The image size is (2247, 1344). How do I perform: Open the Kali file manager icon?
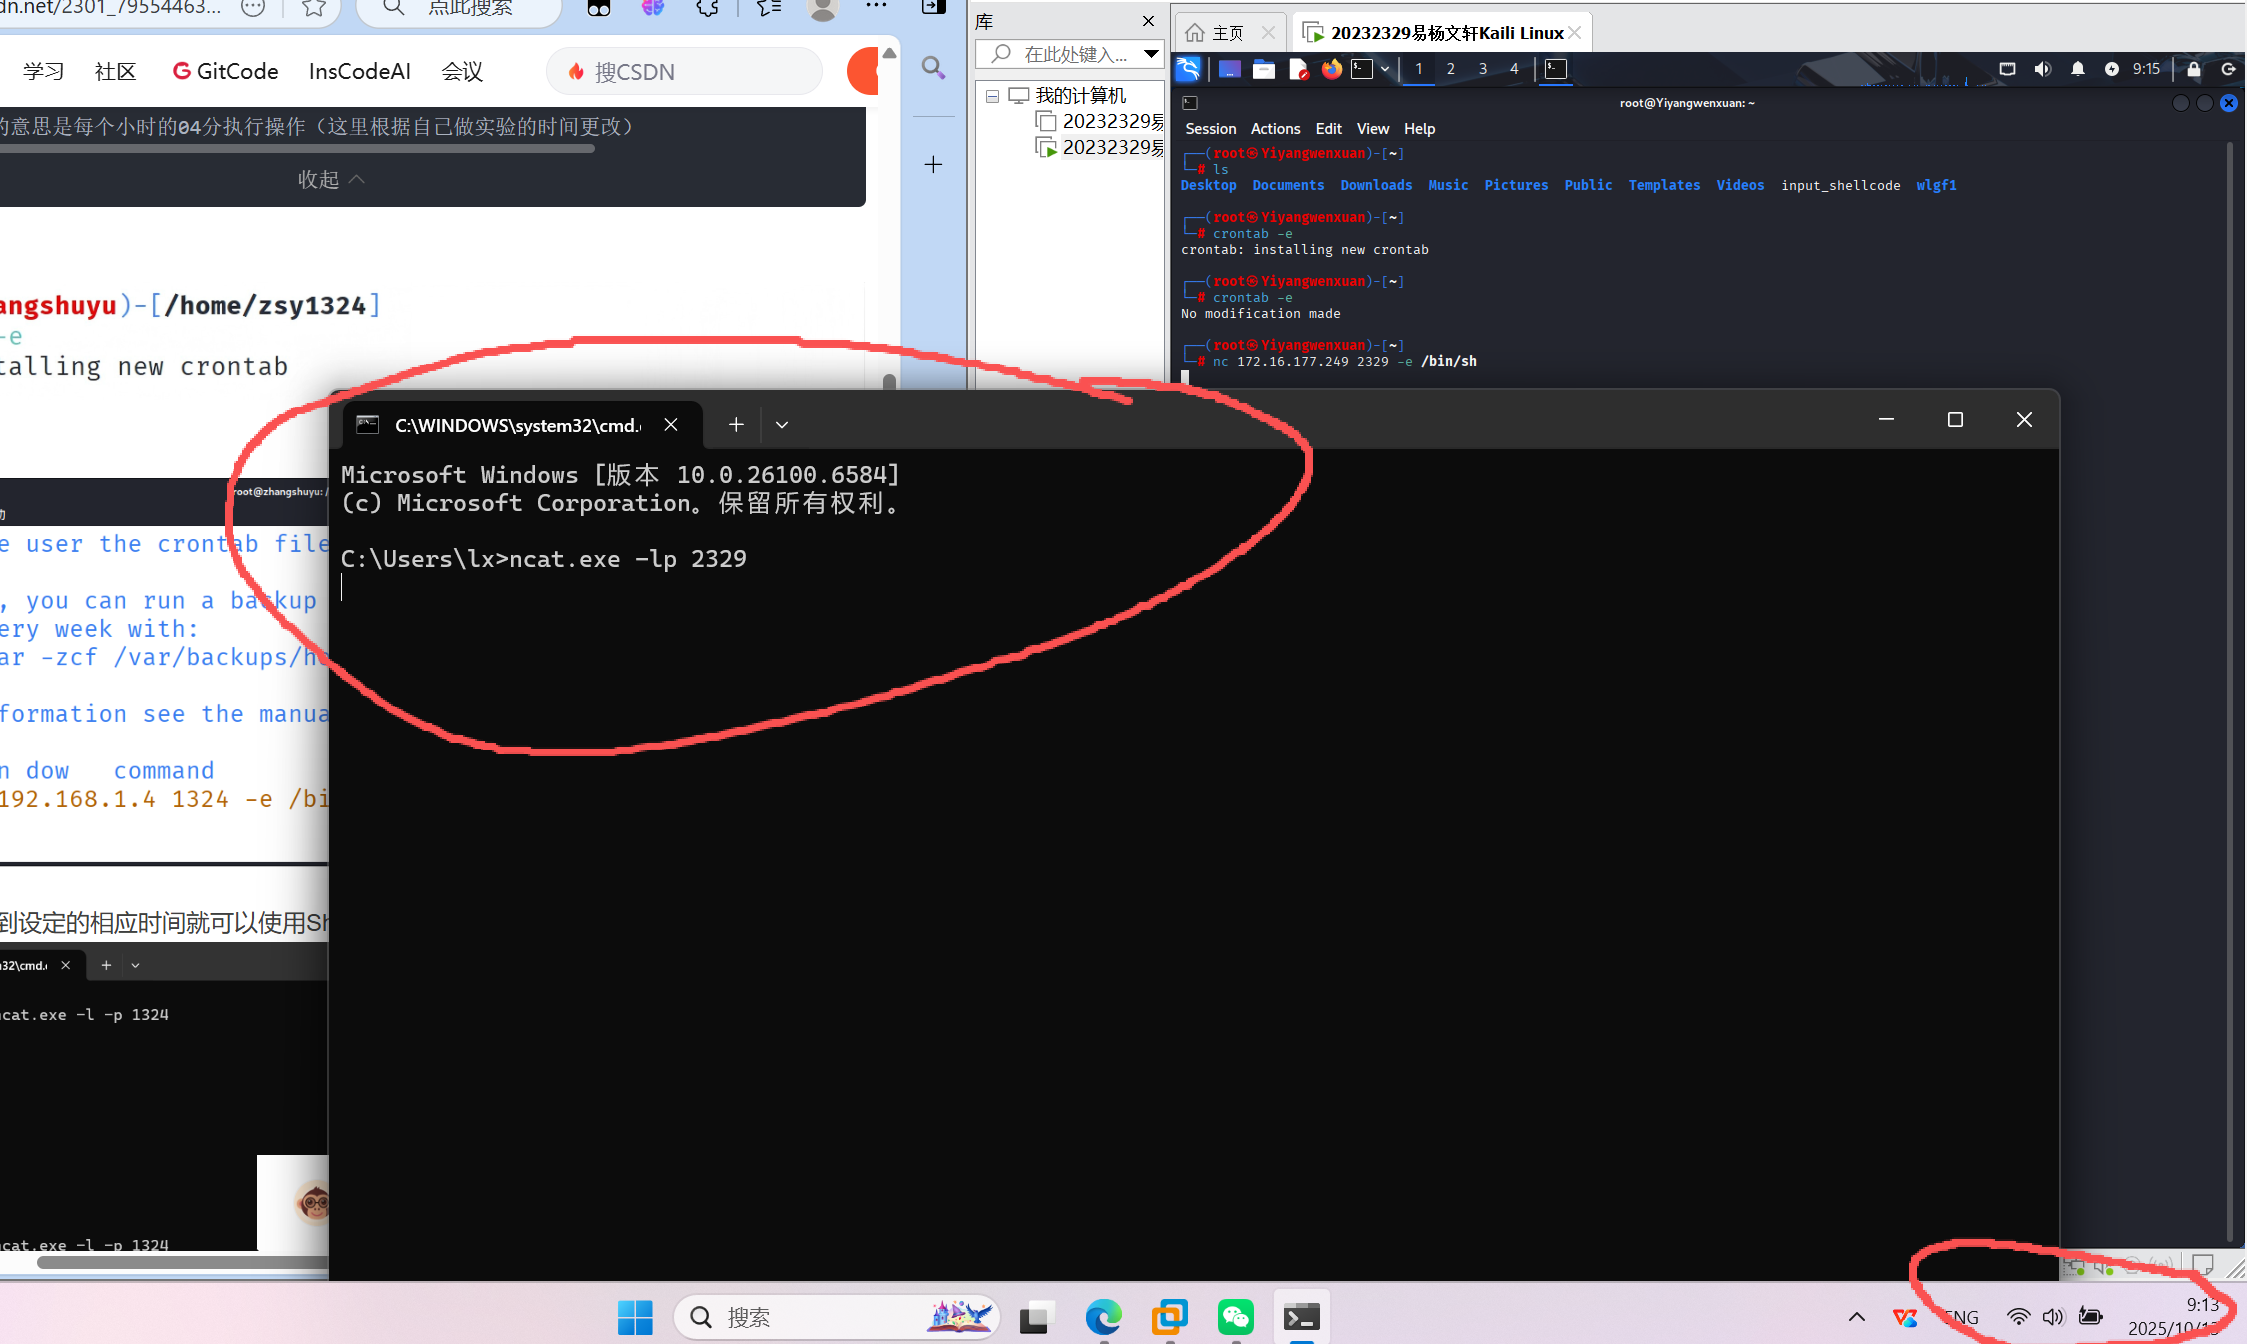[1264, 69]
